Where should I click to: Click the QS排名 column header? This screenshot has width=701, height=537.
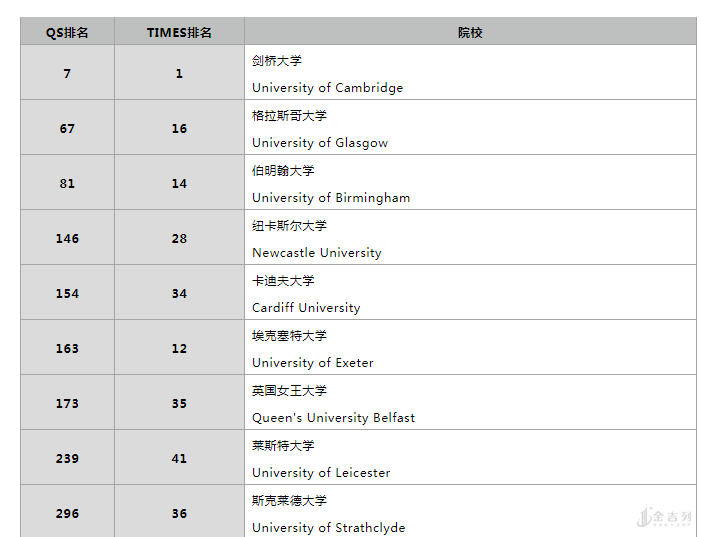pyautogui.click(x=67, y=32)
